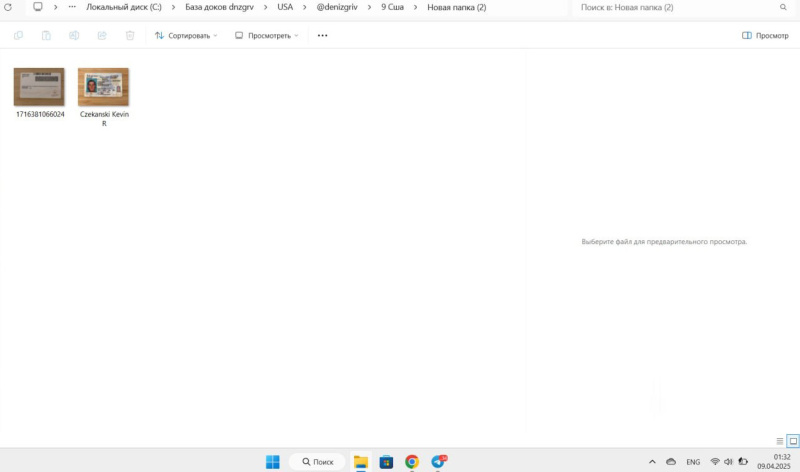The image size is (800, 472).
Task: Expand chevron after the PC icon
Action: click(x=56, y=7)
